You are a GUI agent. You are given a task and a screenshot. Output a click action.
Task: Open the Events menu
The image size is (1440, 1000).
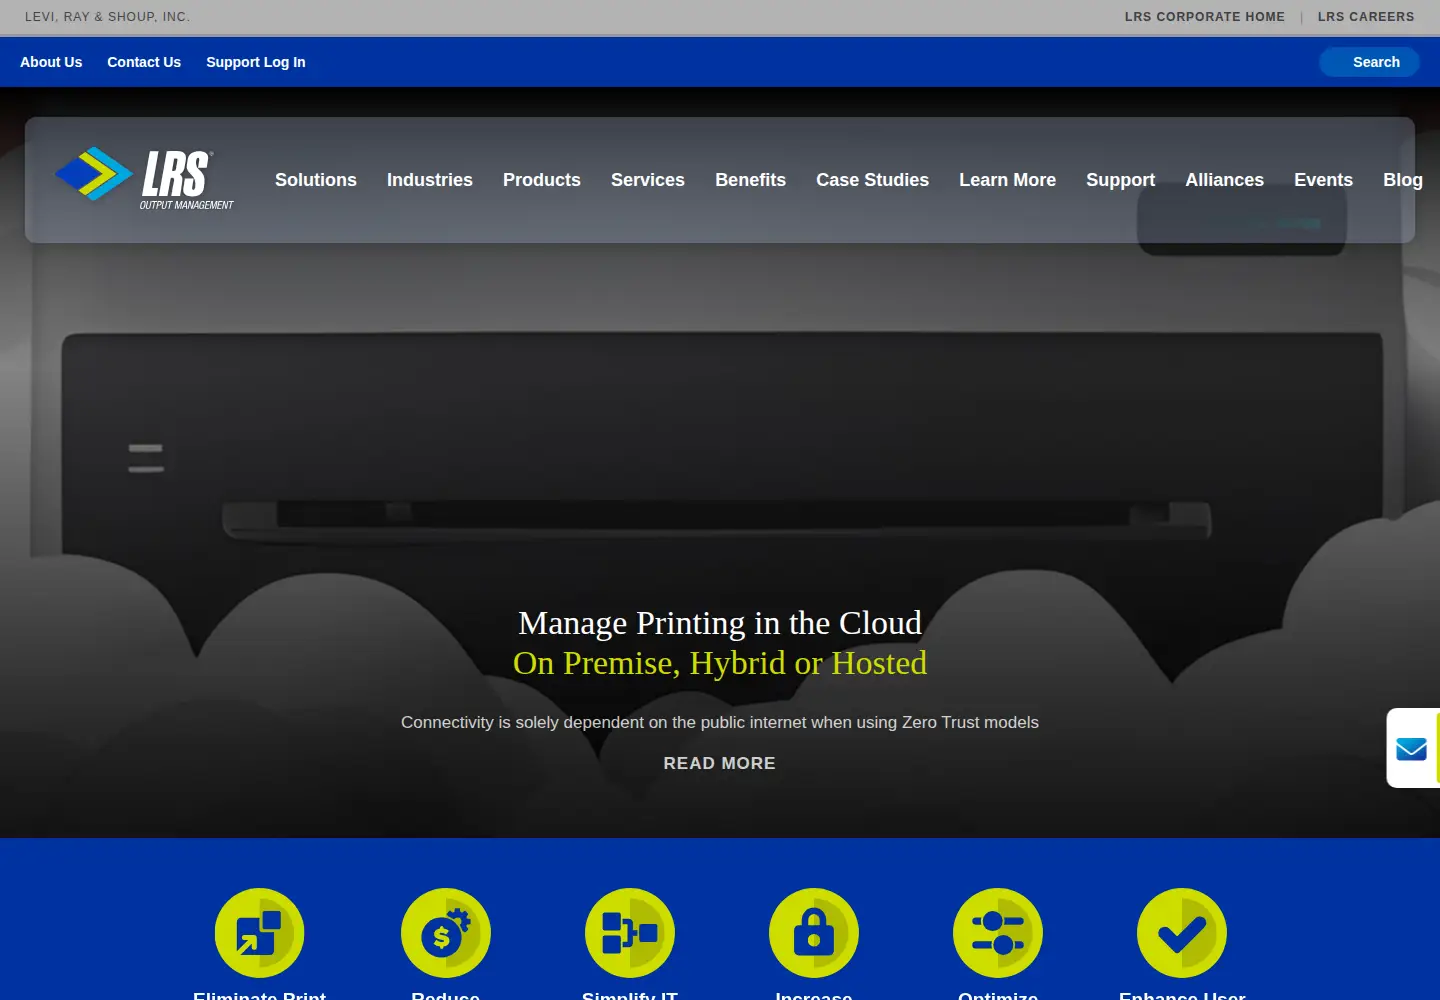pos(1324,180)
